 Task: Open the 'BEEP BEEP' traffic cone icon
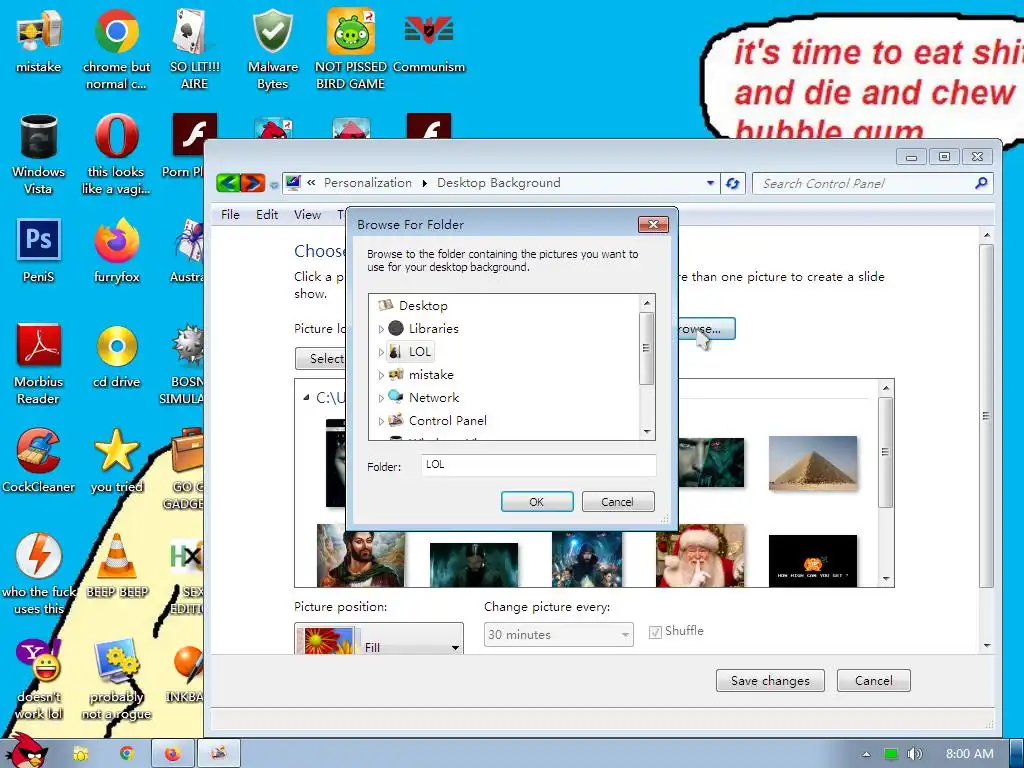point(116,556)
